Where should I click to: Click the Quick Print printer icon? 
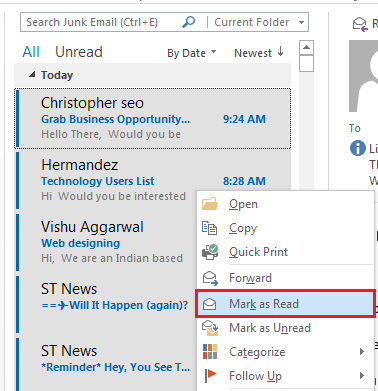click(x=210, y=252)
